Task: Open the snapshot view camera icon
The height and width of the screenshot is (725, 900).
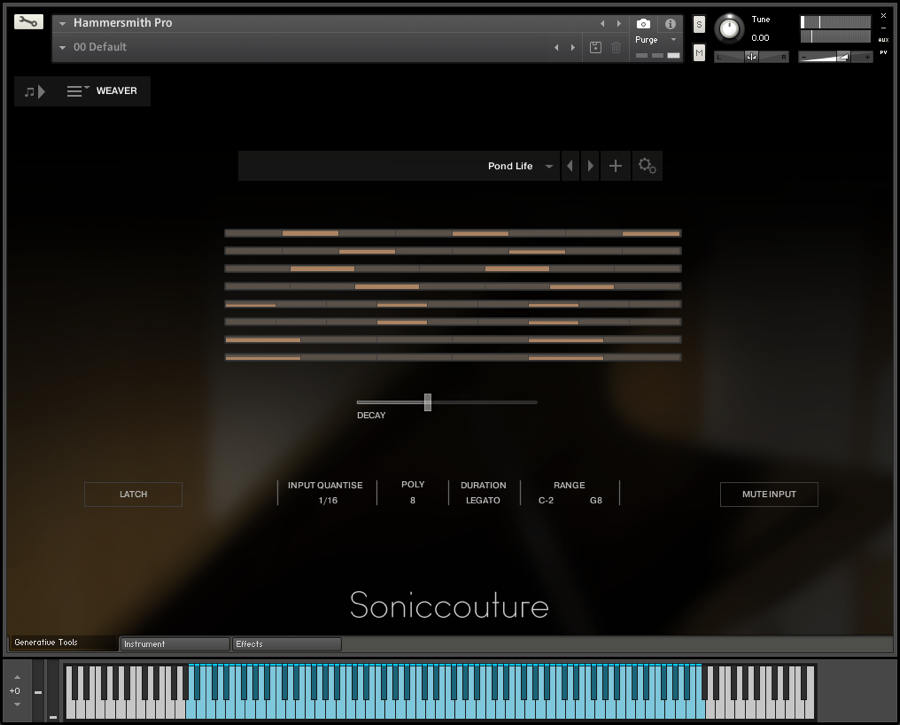Action: pos(643,24)
